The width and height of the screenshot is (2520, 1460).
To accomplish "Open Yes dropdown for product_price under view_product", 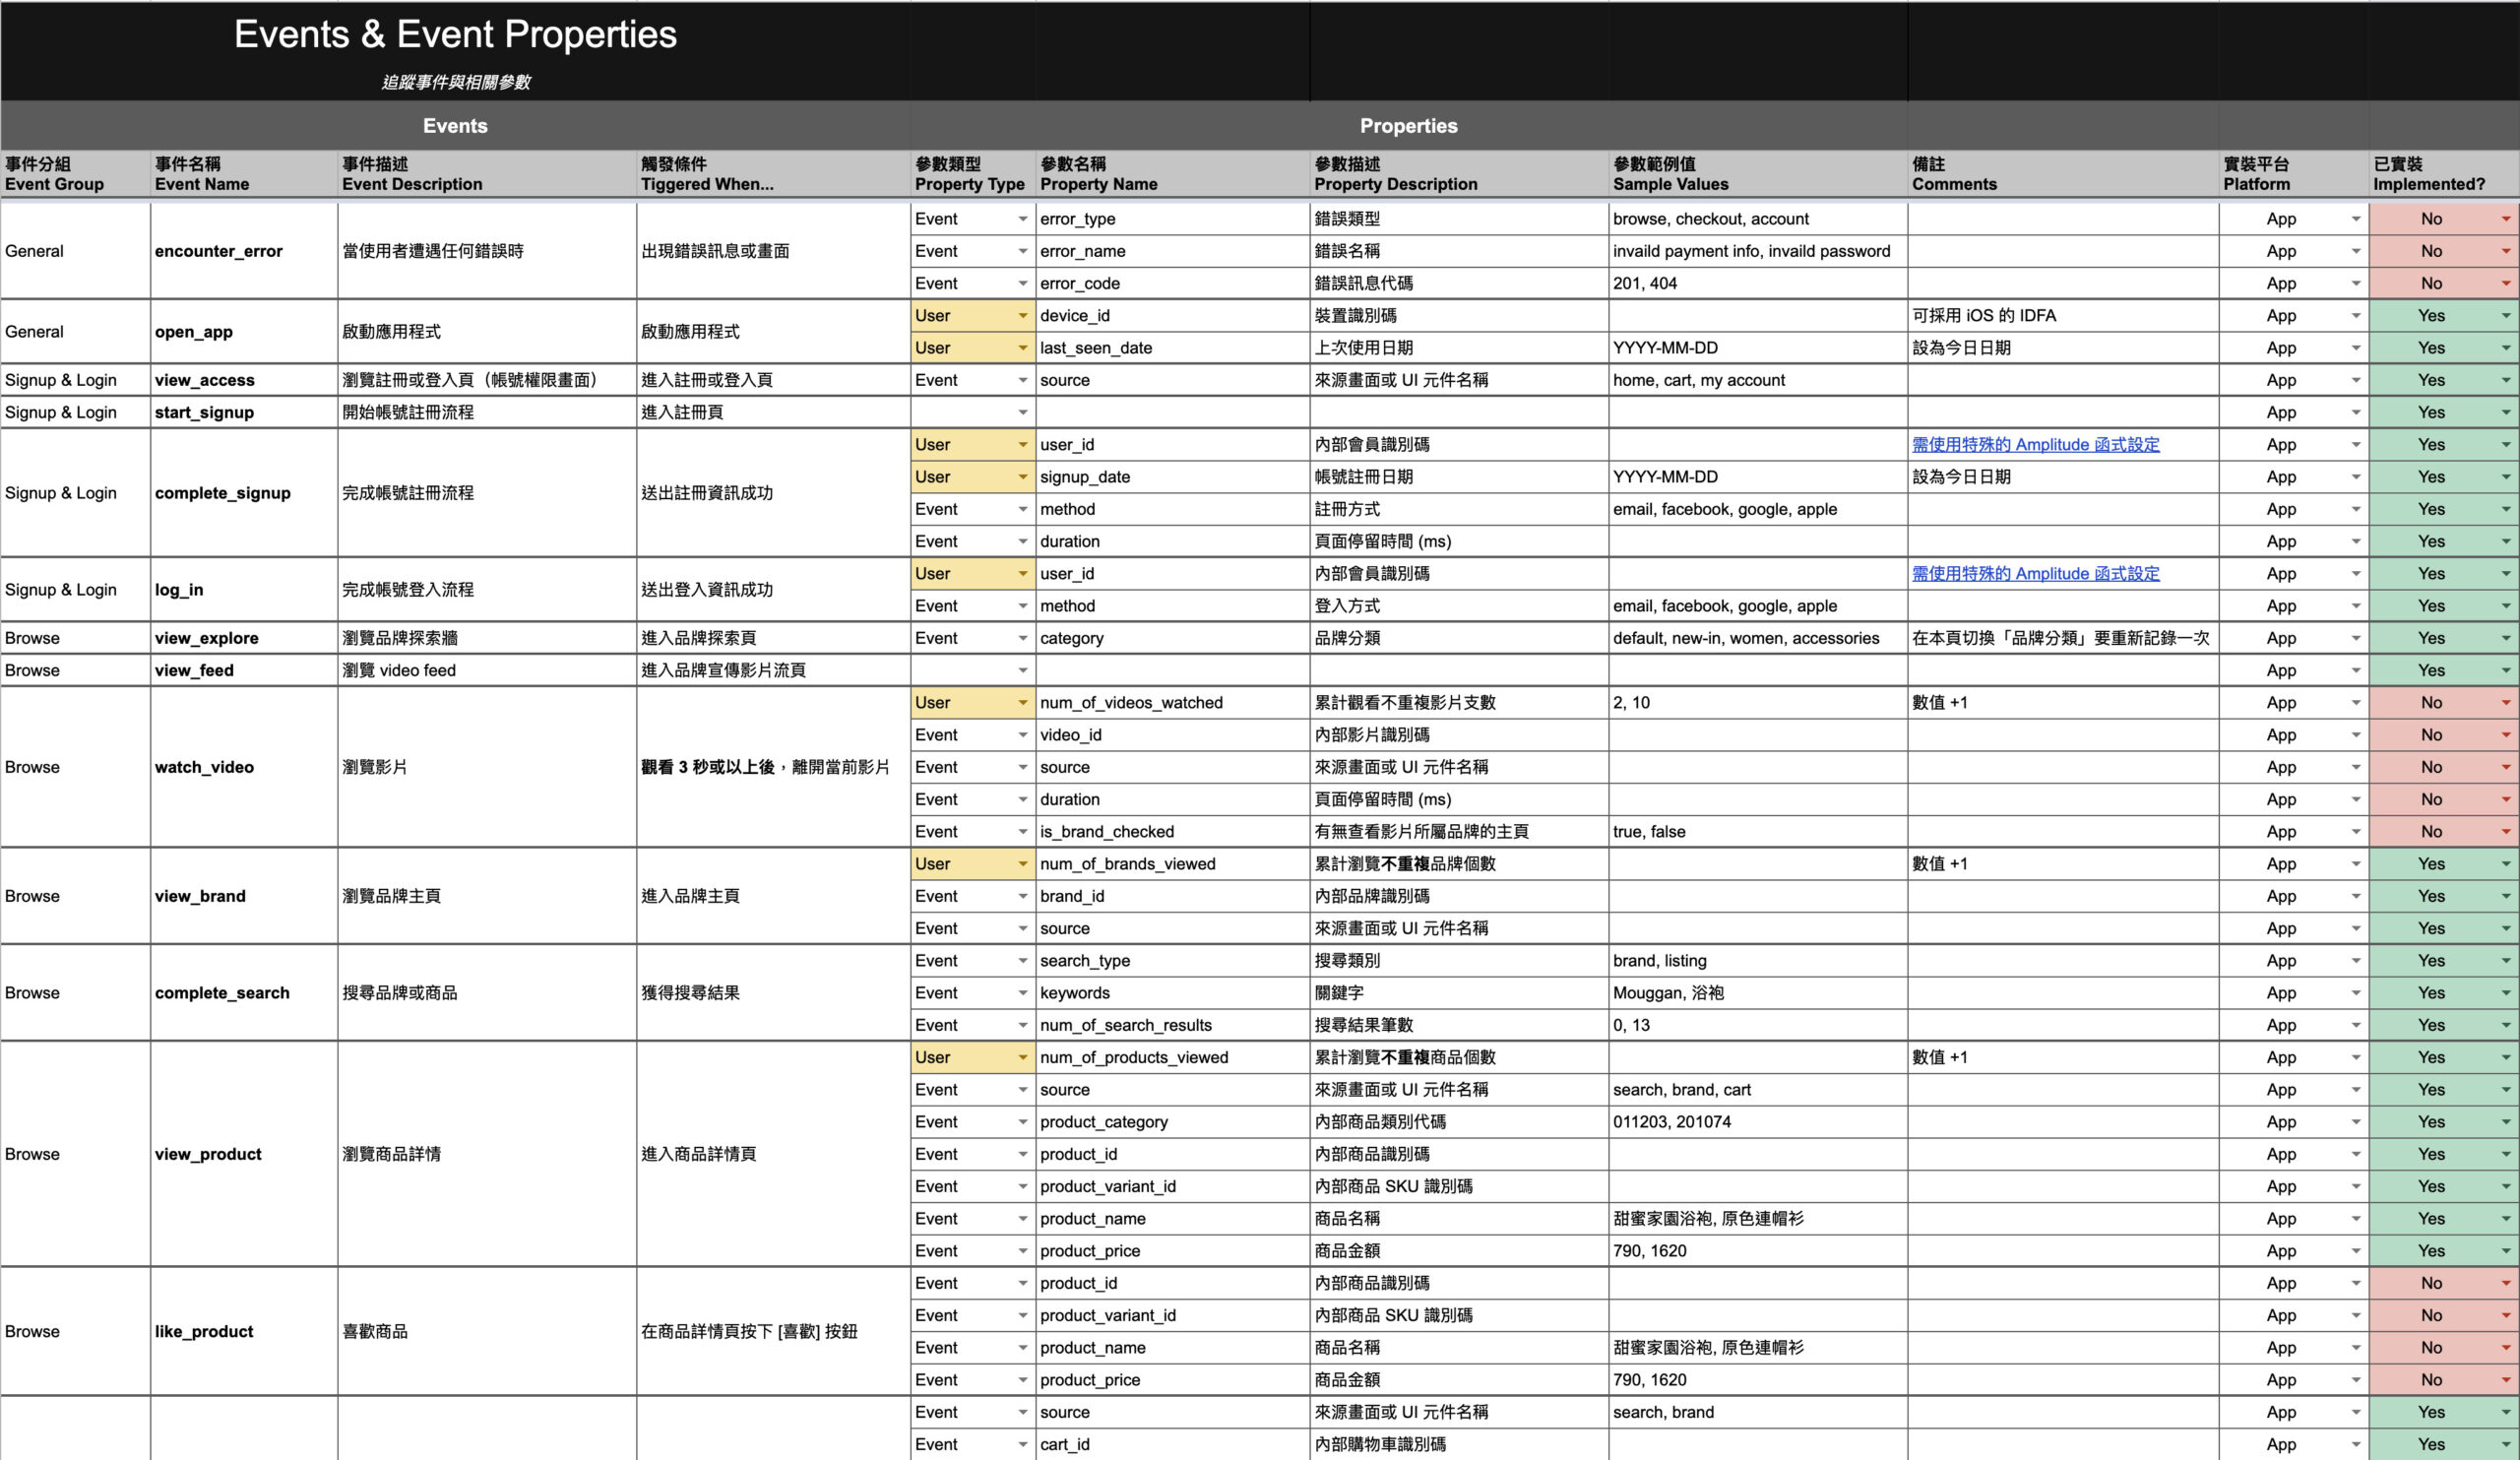I will click(x=2505, y=1251).
